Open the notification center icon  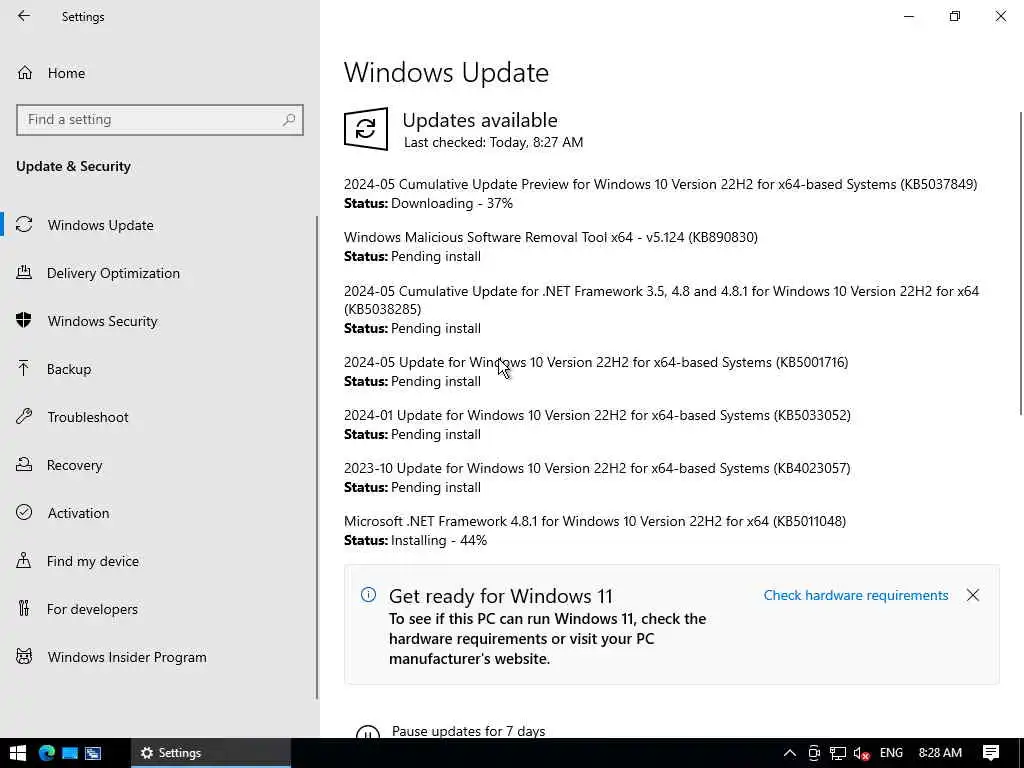(991, 753)
